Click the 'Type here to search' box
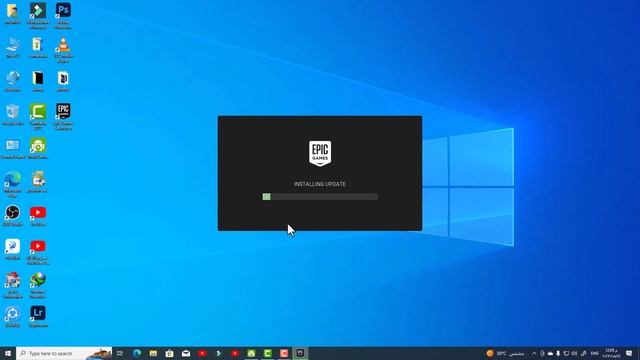Viewport: 640px width, 360px height. [x=64, y=353]
